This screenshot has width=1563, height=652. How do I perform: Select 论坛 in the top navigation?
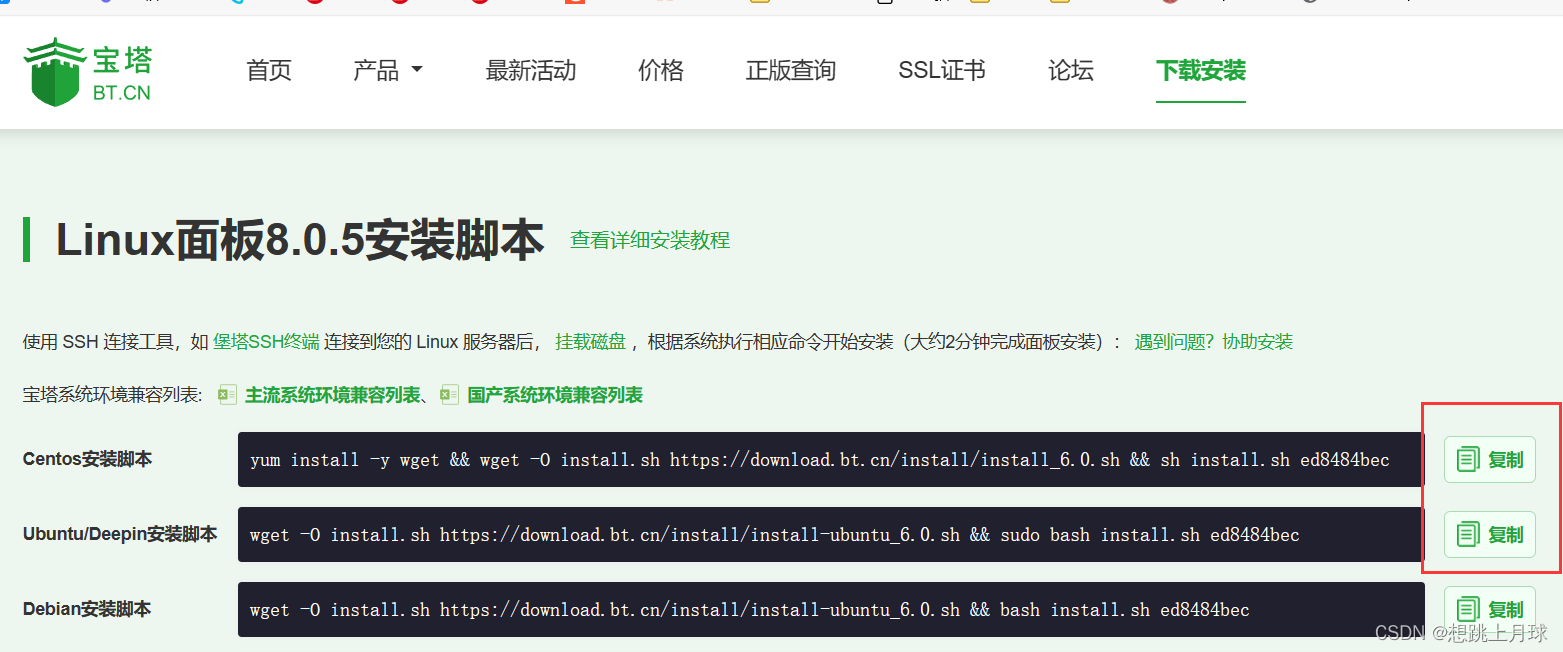[x=1070, y=70]
